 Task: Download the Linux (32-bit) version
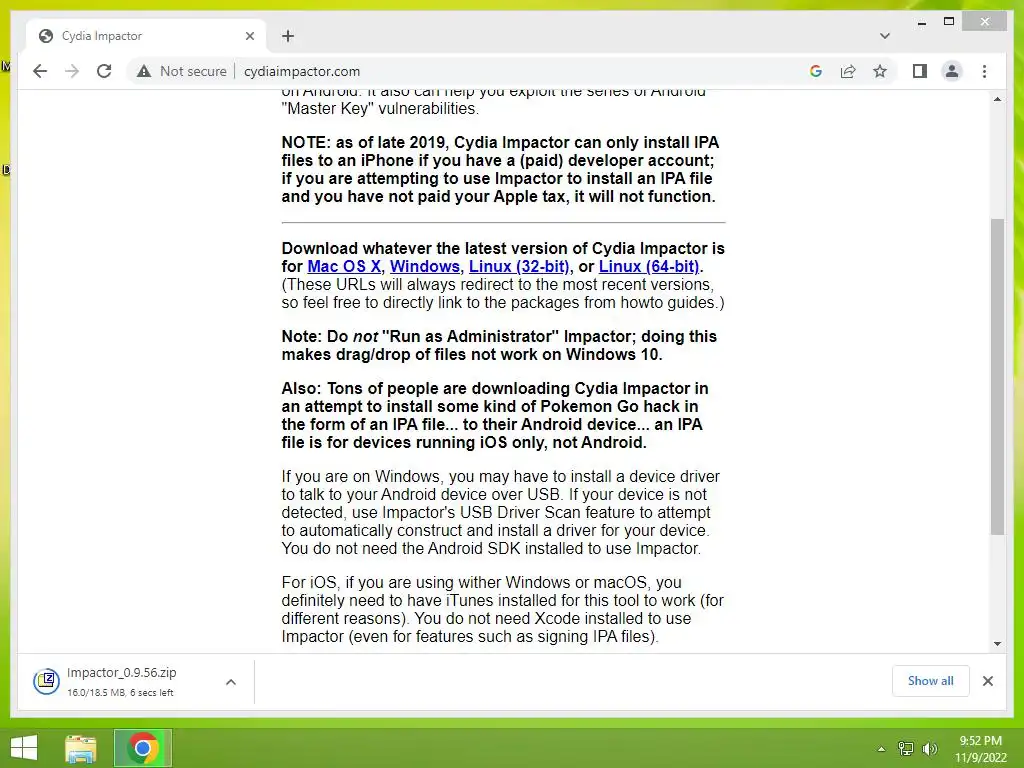tap(519, 266)
